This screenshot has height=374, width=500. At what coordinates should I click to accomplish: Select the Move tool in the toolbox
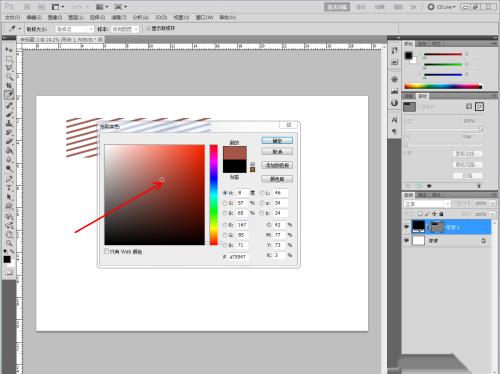[9, 50]
